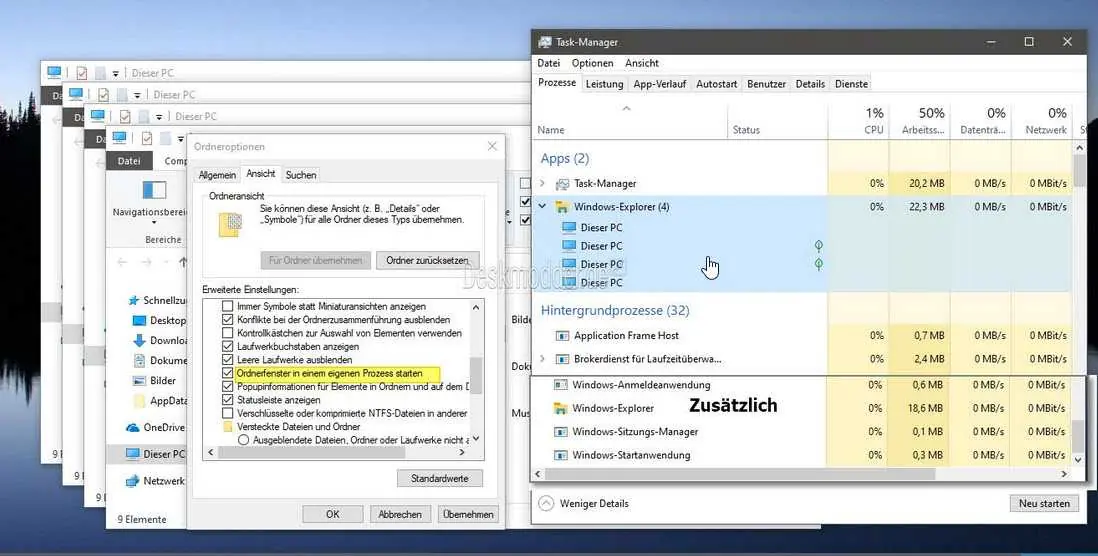1098x556 pixels.
Task: Click settings list horizontal scrollbar thumb
Action: pyautogui.click(x=311, y=453)
